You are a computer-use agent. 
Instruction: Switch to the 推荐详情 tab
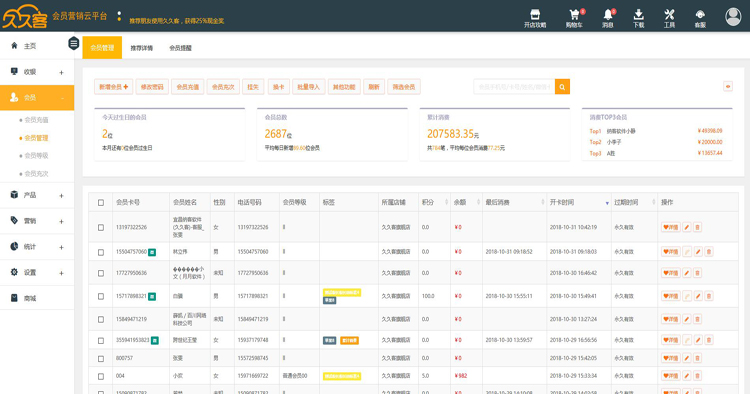[x=142, y=48]
